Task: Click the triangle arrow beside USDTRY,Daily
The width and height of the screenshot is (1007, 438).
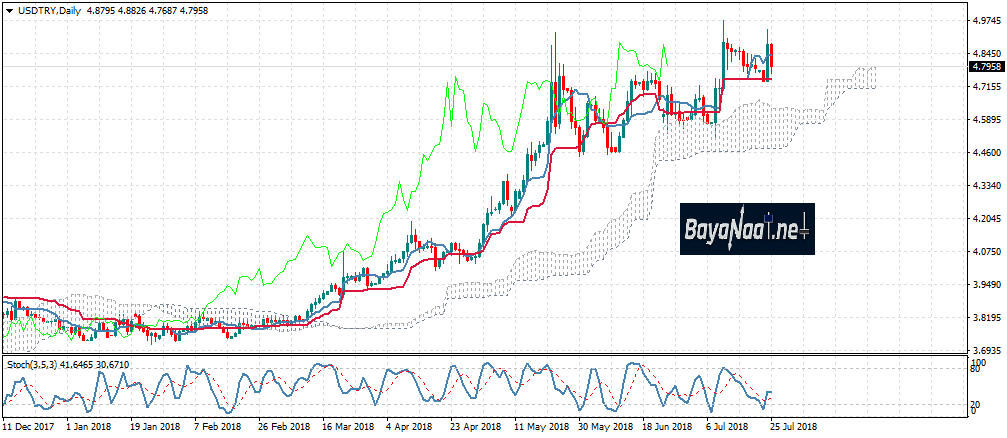Action: click(7, 8)
